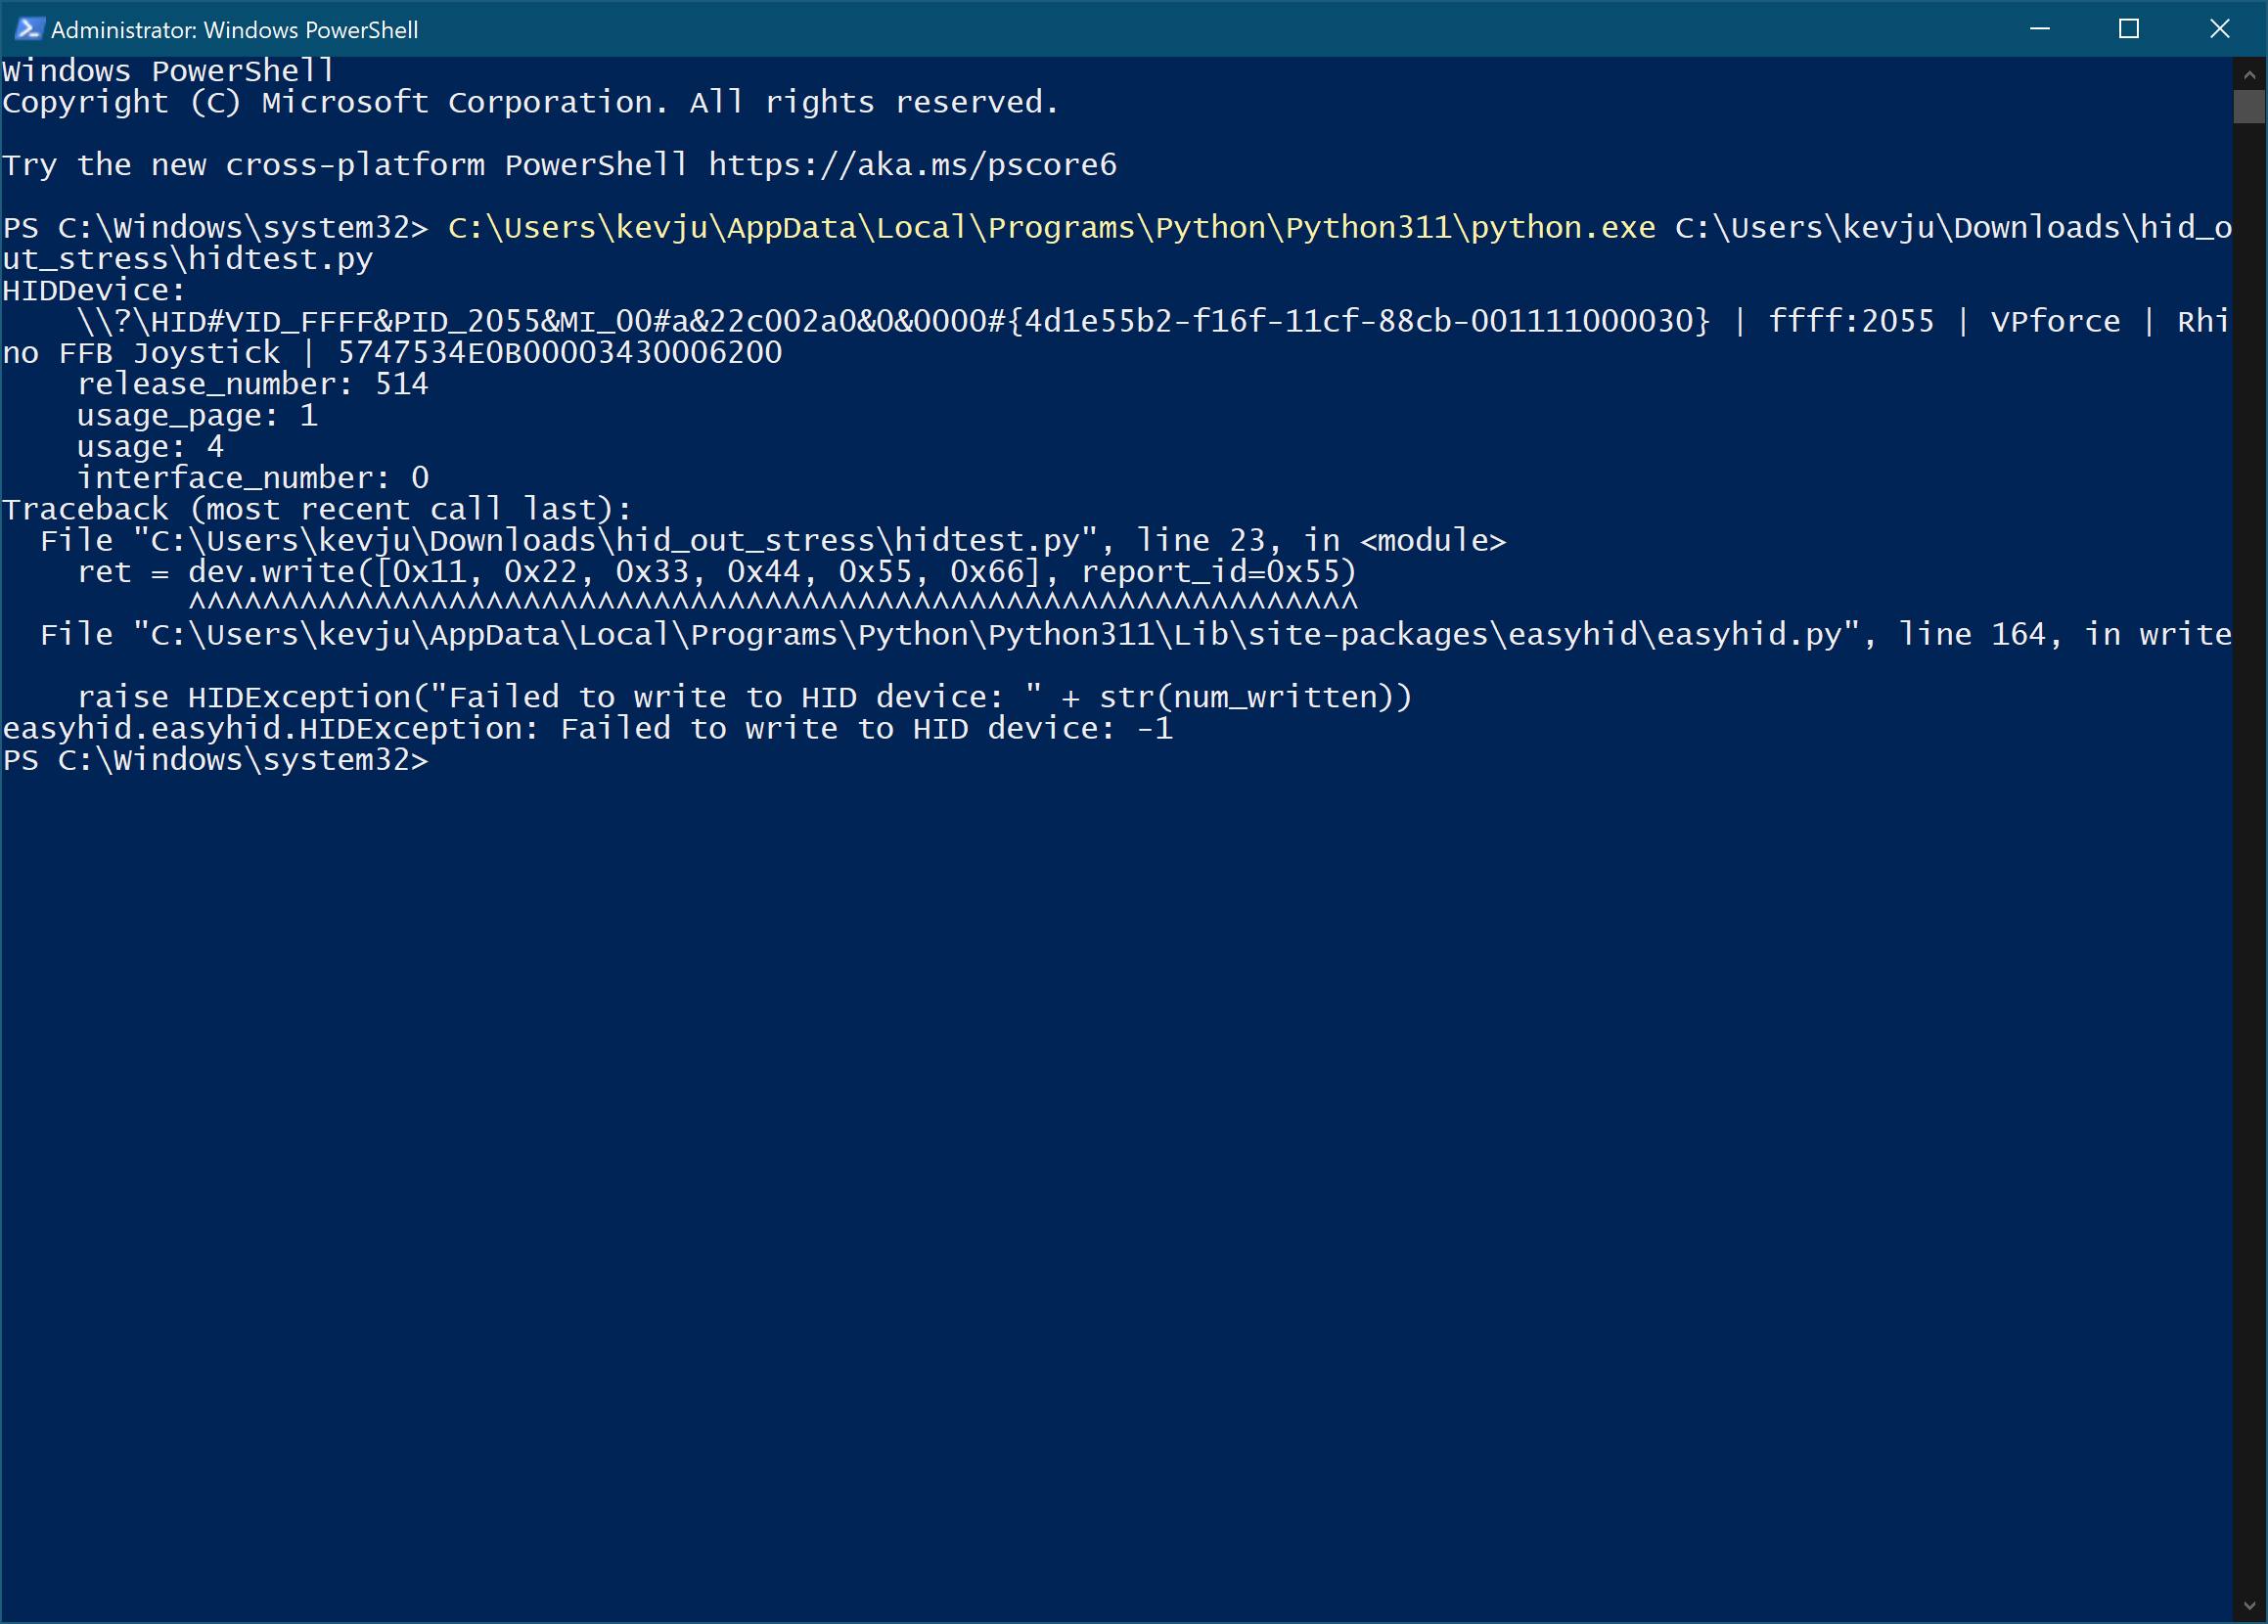Viewport: 2268px width, 1624px height.
Task: Click the empty scrollbar track below the thumb
Action: [x=2249, y=850]
